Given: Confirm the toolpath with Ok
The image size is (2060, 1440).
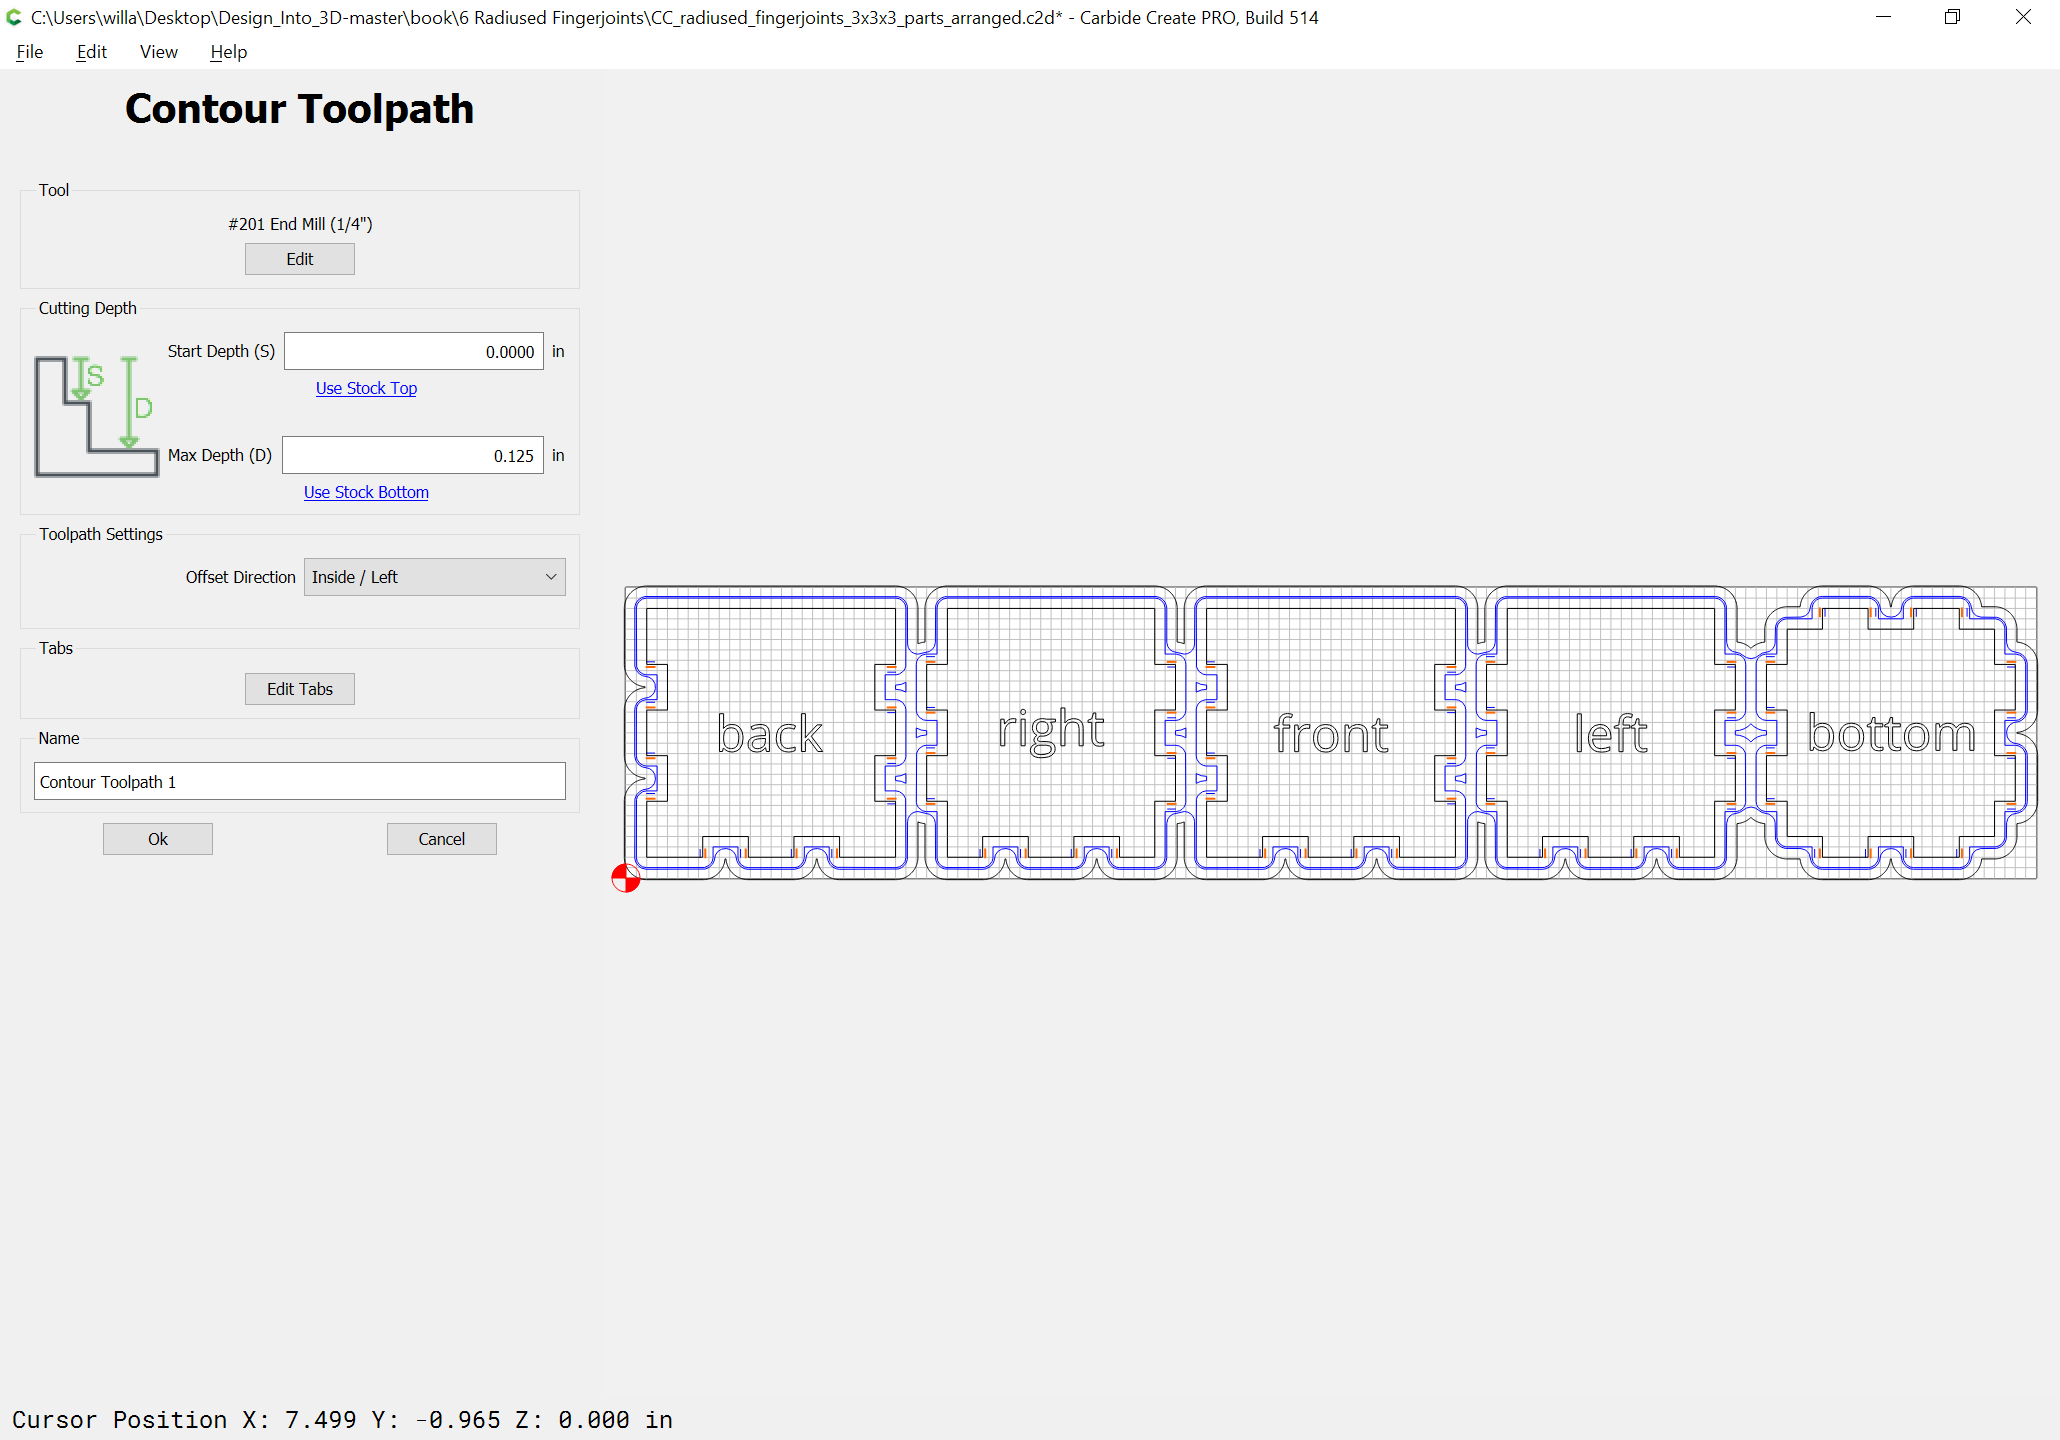Looking at the screenshot, I should coord(158,839).
